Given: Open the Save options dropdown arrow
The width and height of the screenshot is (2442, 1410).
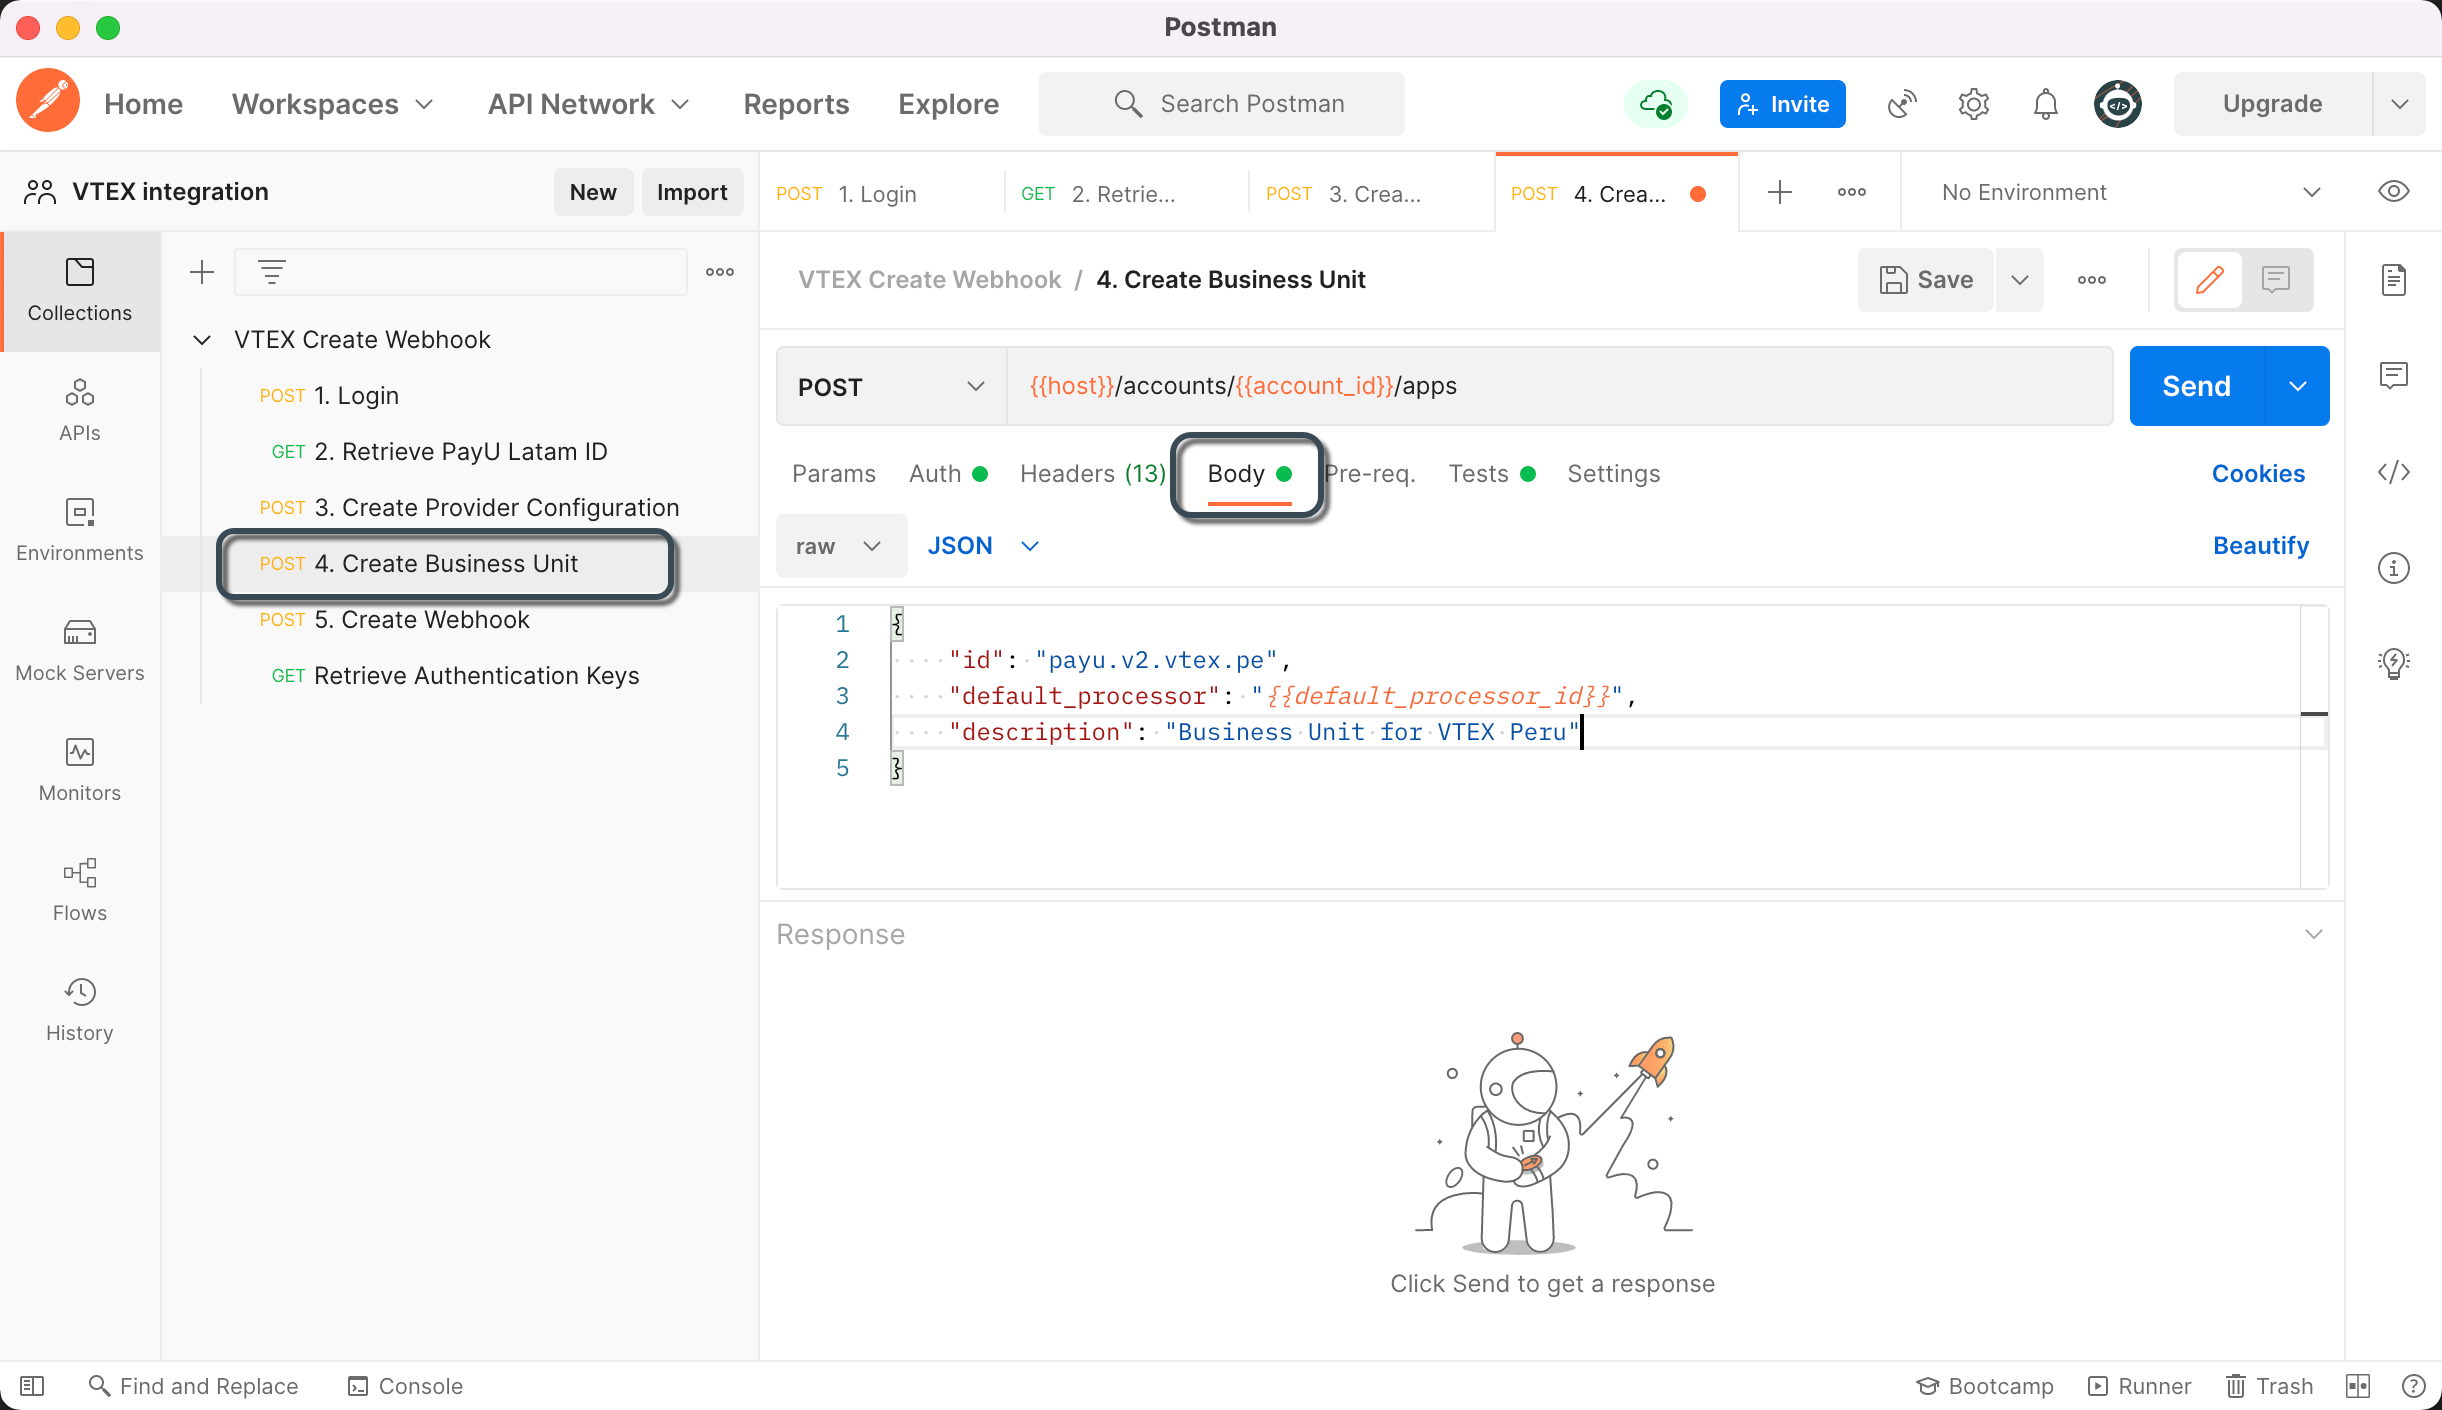Looking at the screenshot, I should click(x=2019, y=280).
